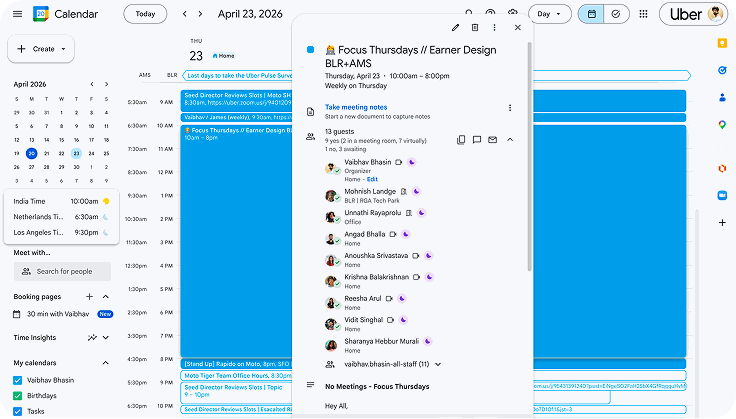Email guests using the envelope icon

(x=492, y=140)
